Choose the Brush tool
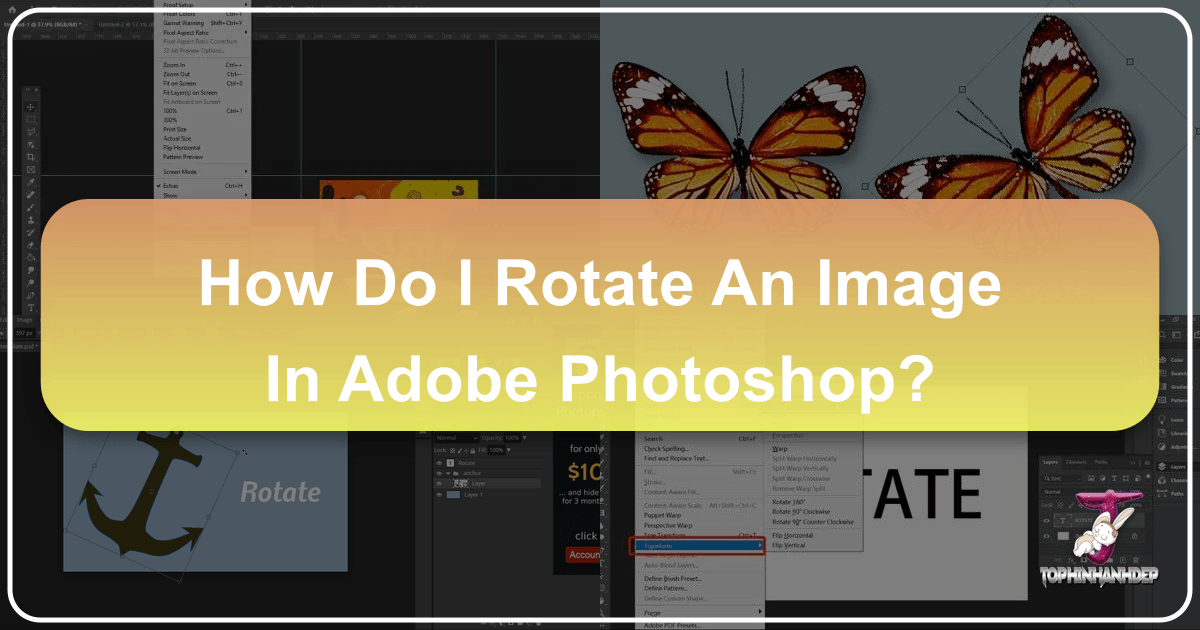The image size is (1200, 630). coord(31,207)
